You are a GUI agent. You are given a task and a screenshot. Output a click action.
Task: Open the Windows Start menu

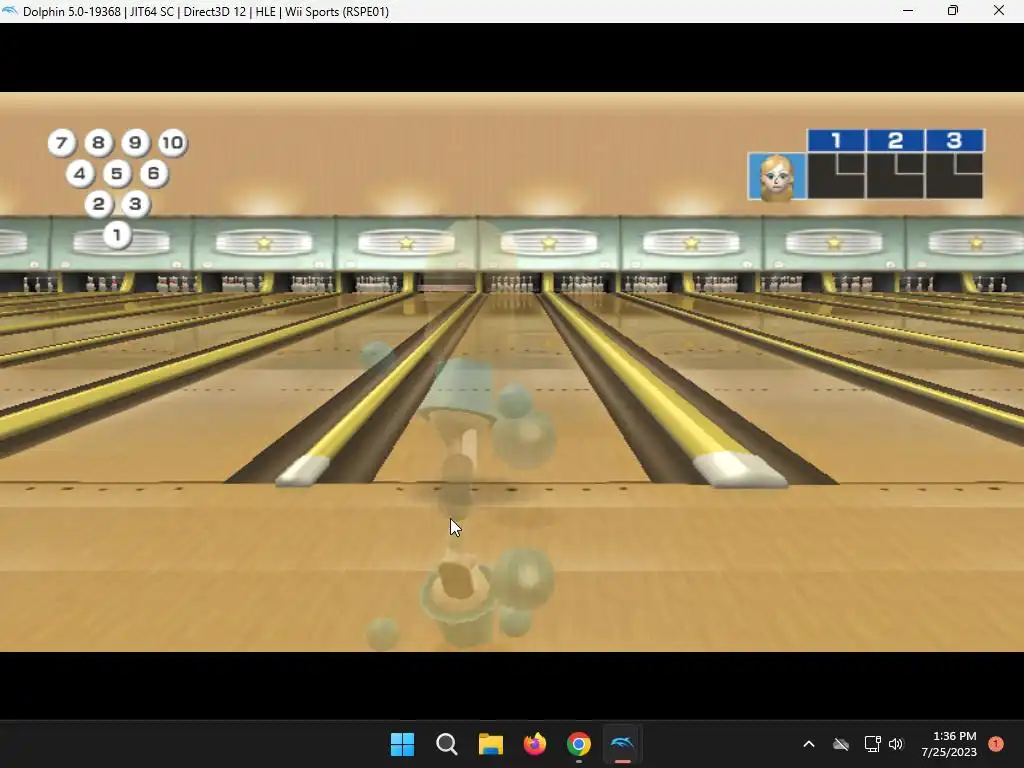pyautogui.click(x=402, y=744)
